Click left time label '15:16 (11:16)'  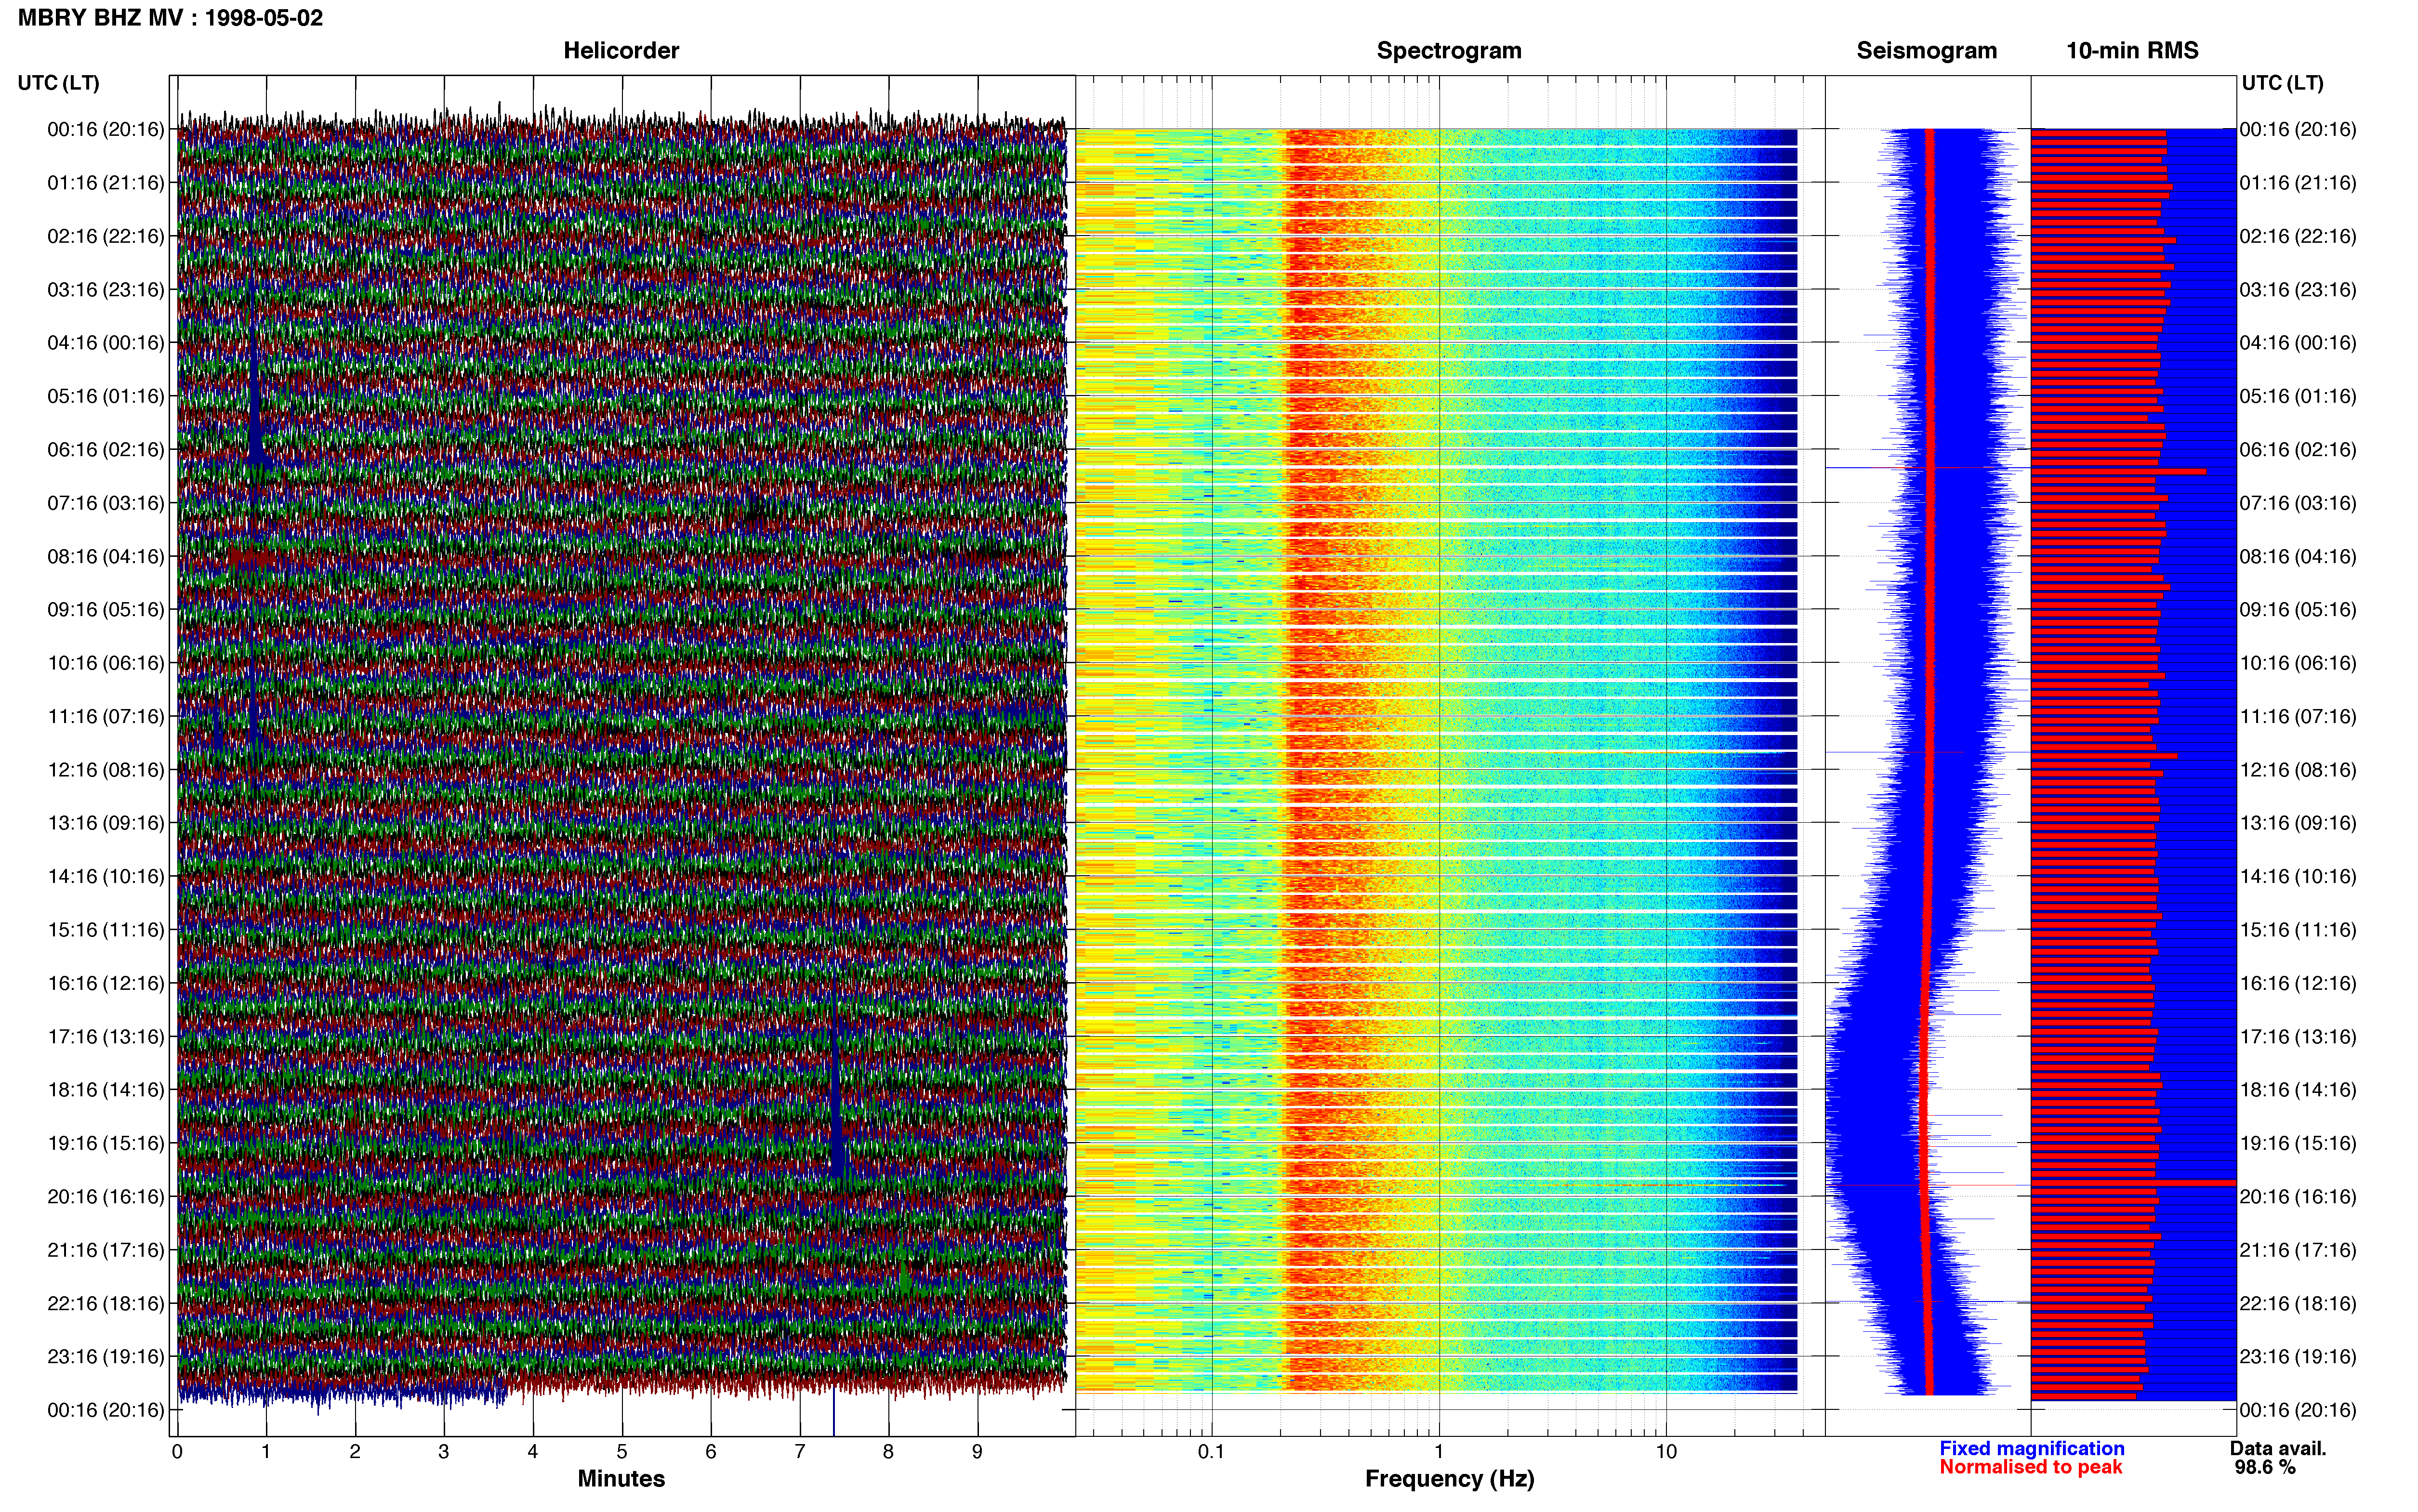click(106, 930)
